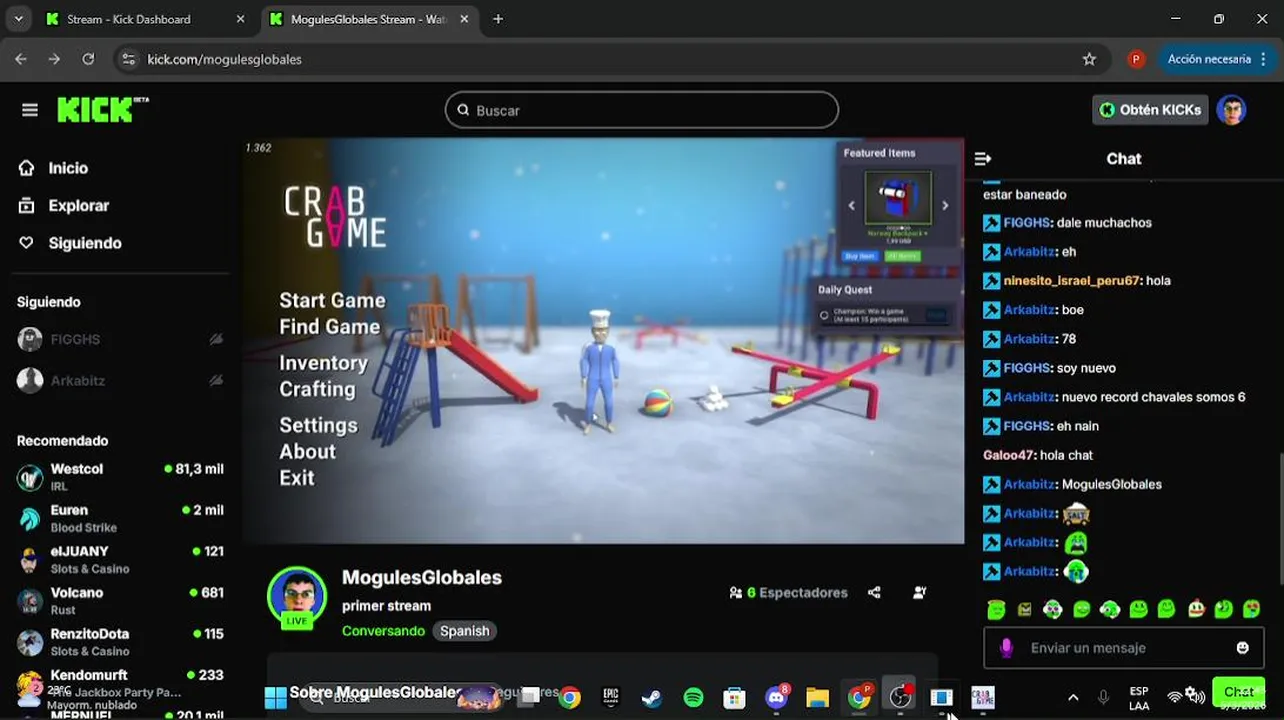The height and width of the screenshot is (720, 1284).
Task: Click Featured Items previous arrow
Action: [x=852, y=205]
